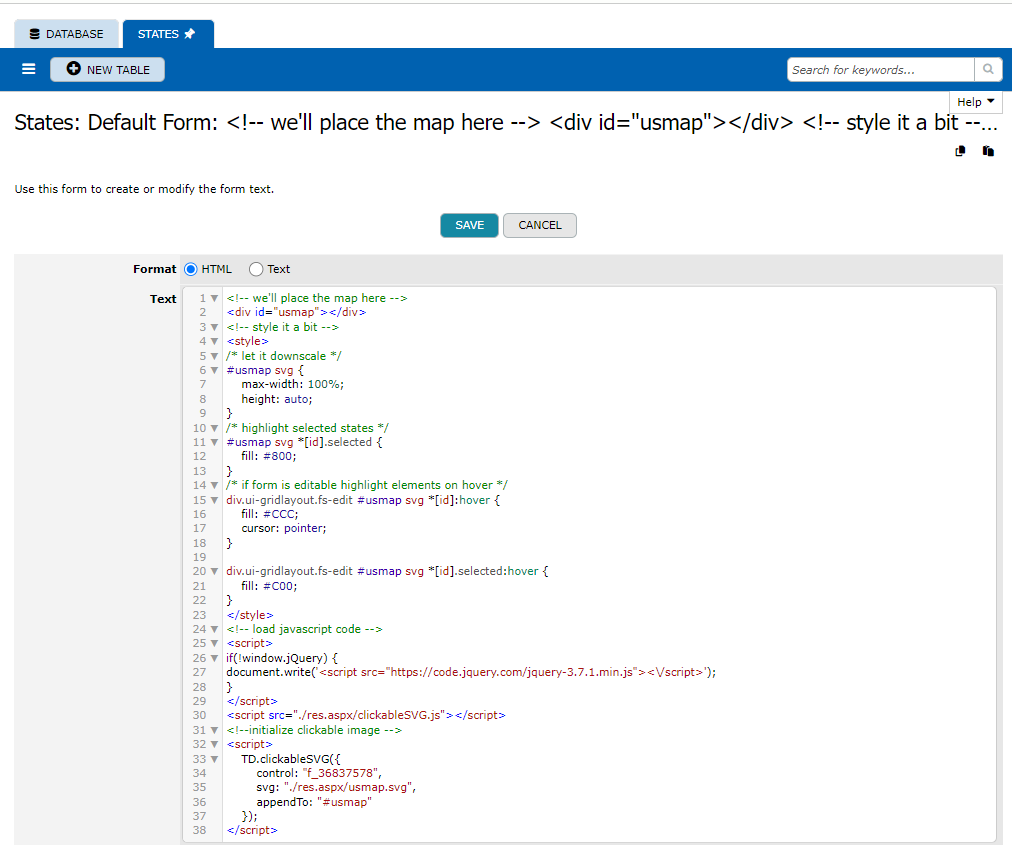Select the Text format radio button
1012x850 pixels.
click(x=256, y=269)
